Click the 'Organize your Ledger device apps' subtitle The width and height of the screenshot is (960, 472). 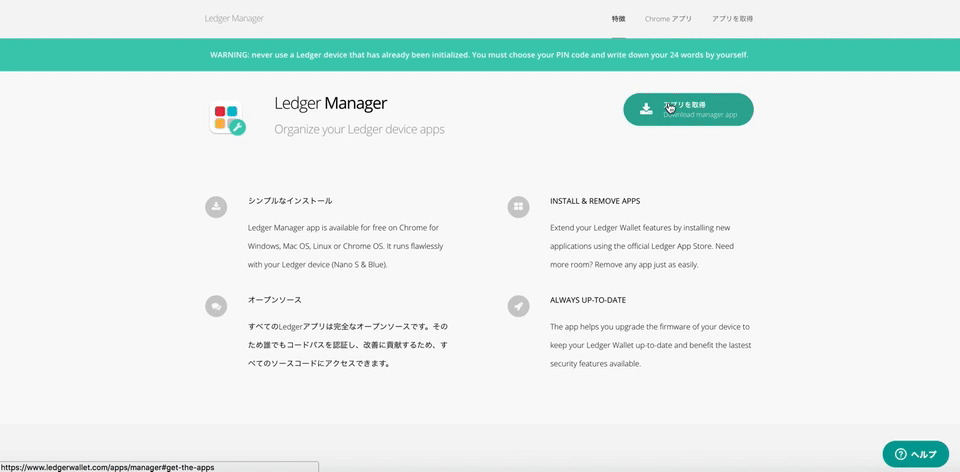coord(359,130)
